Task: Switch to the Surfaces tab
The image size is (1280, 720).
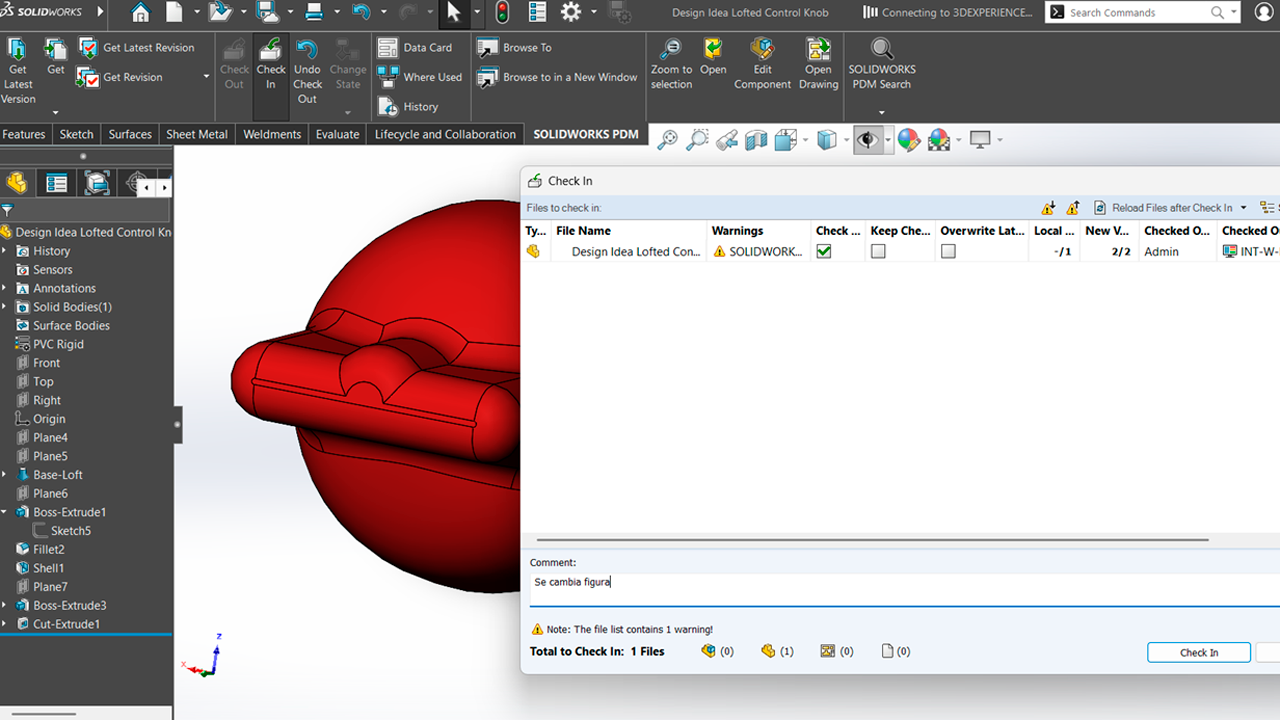Action: (x=130, y=134)
